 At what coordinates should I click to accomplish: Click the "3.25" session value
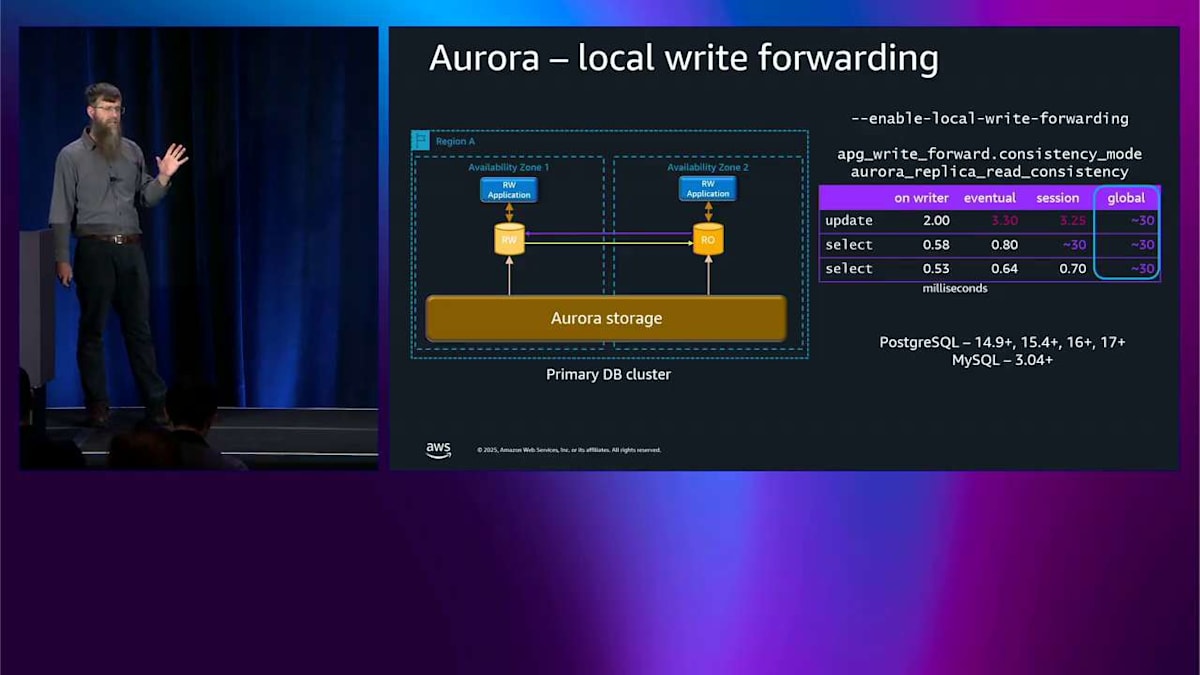[x=1072, y=221]
